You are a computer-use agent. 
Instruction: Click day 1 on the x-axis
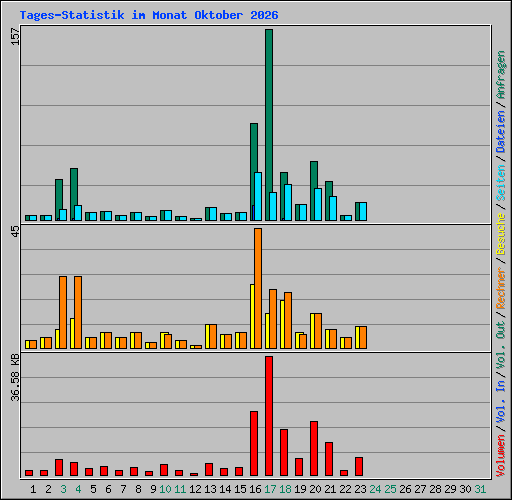click(x=33, y=489)
